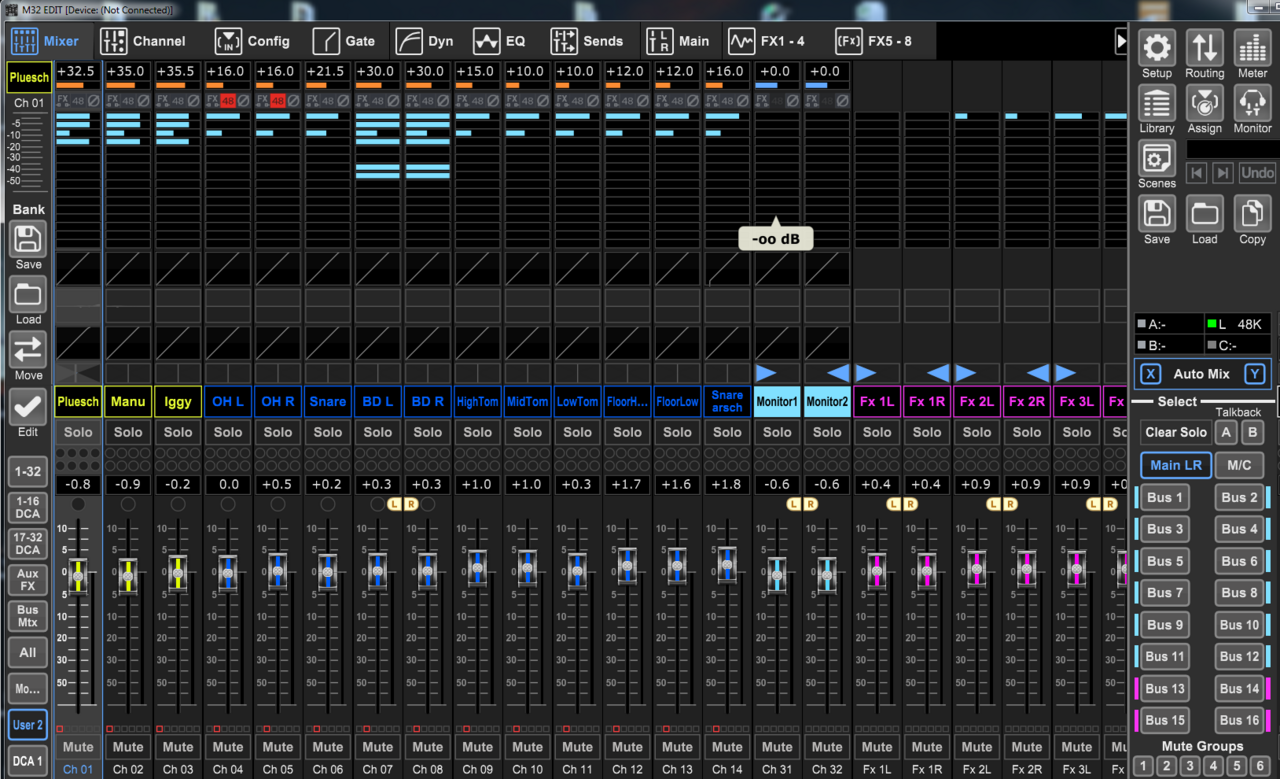Switch to the Dyn tab
The image size is (1280, 779).
[x=425, y=41]
